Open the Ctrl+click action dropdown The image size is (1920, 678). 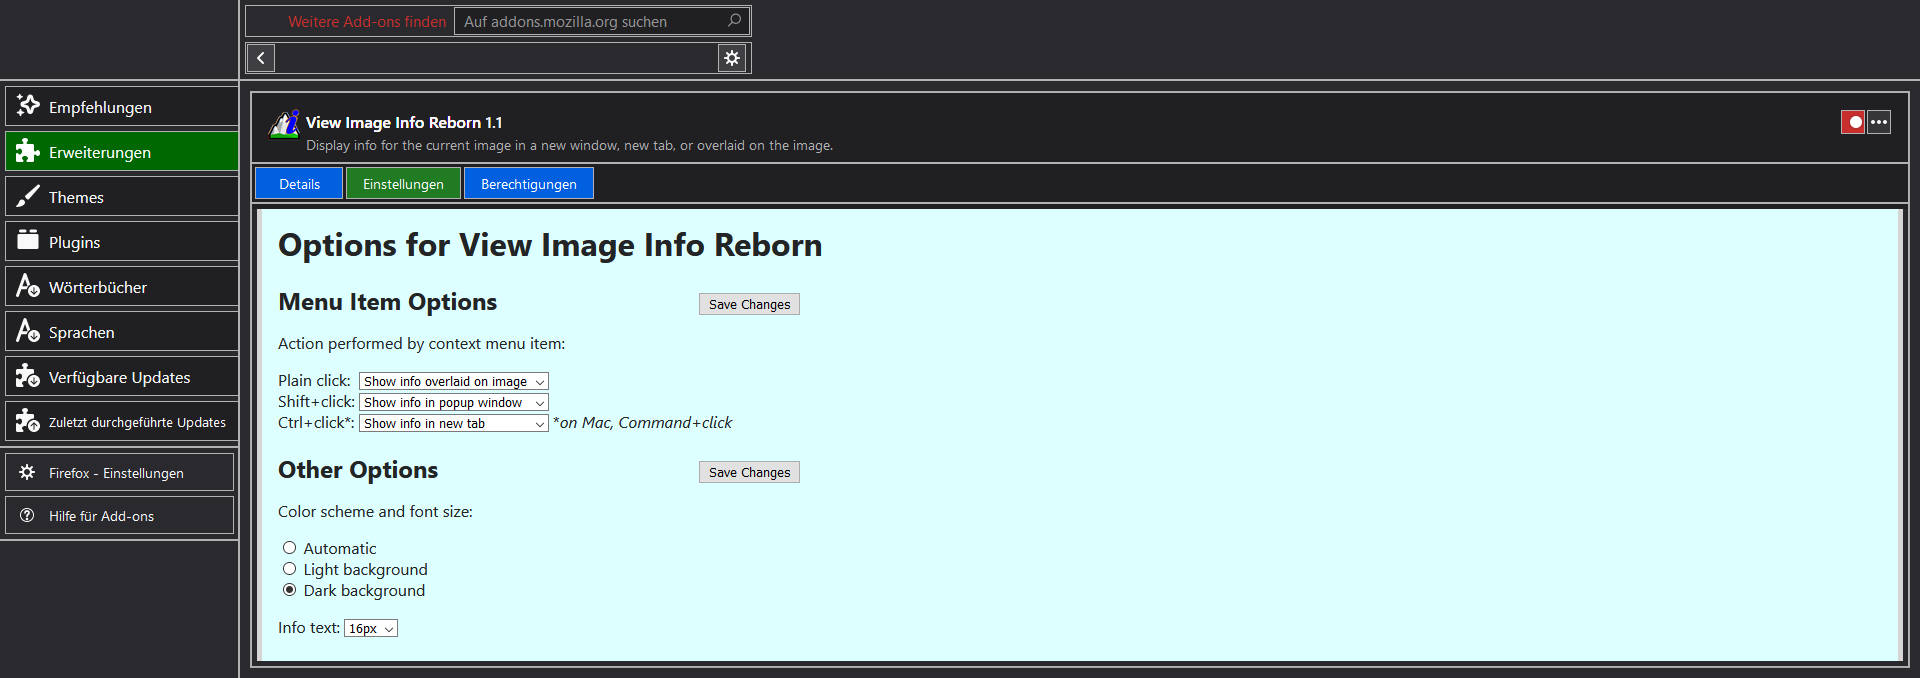coord(454,423)
